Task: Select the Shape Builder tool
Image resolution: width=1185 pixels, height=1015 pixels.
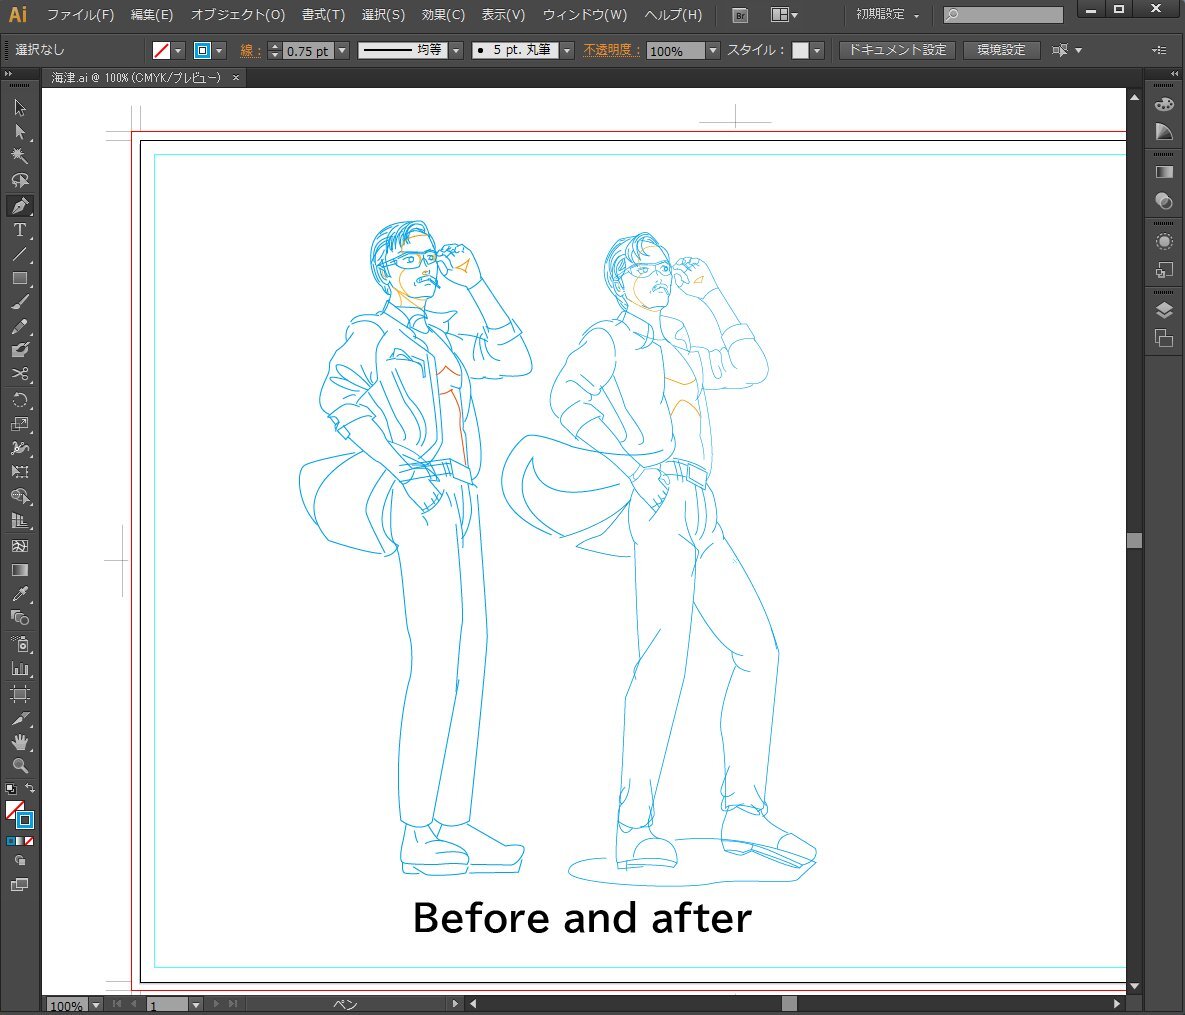Action: pos(20,497)
